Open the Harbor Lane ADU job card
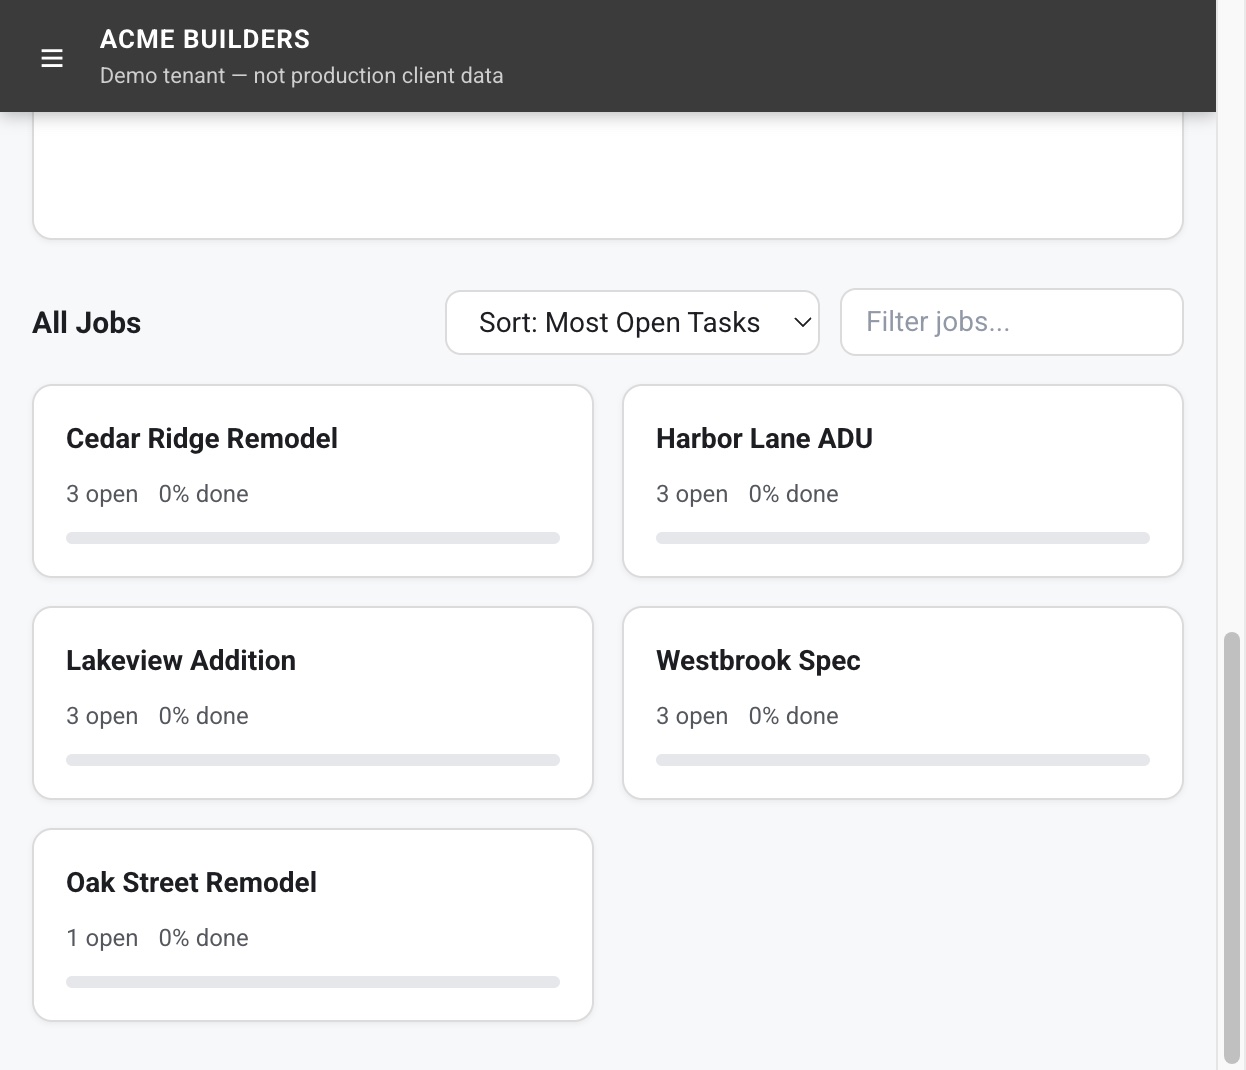 click(x=903, y=481)
